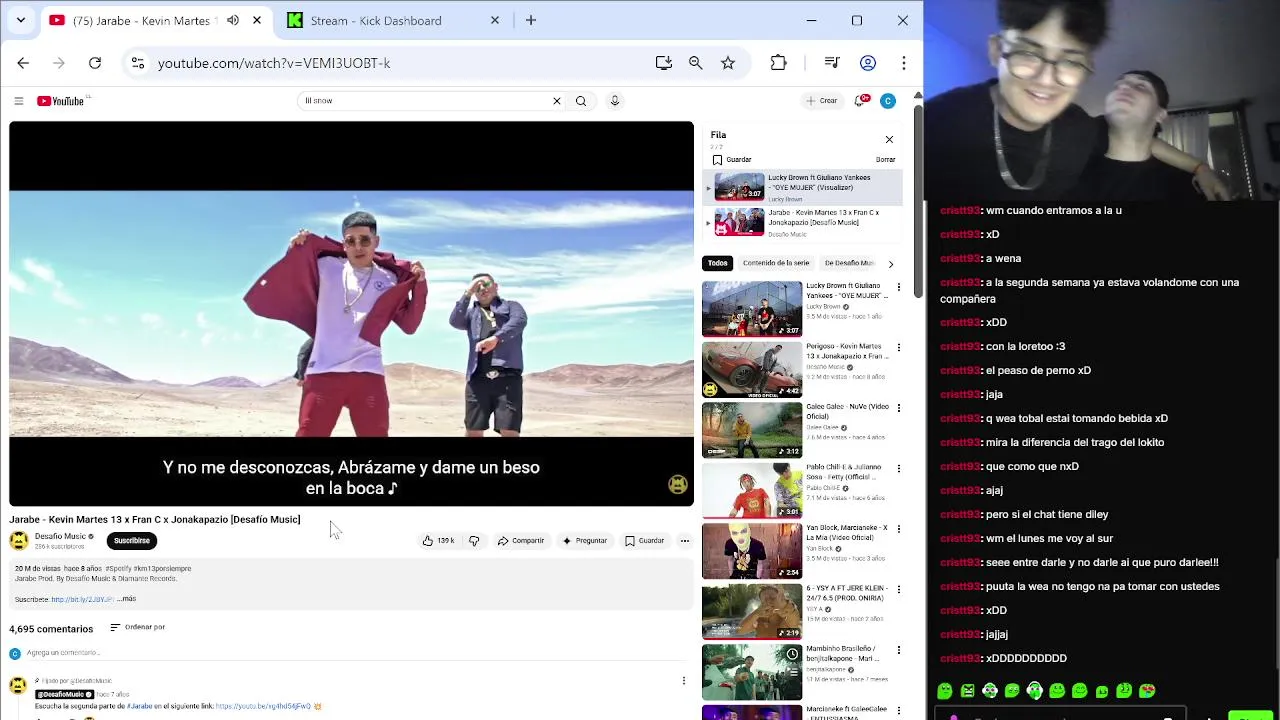Screen dimensions: 1280x720
Task: Search tabs with the dropdown arrow
Action: tap(20, 20)
